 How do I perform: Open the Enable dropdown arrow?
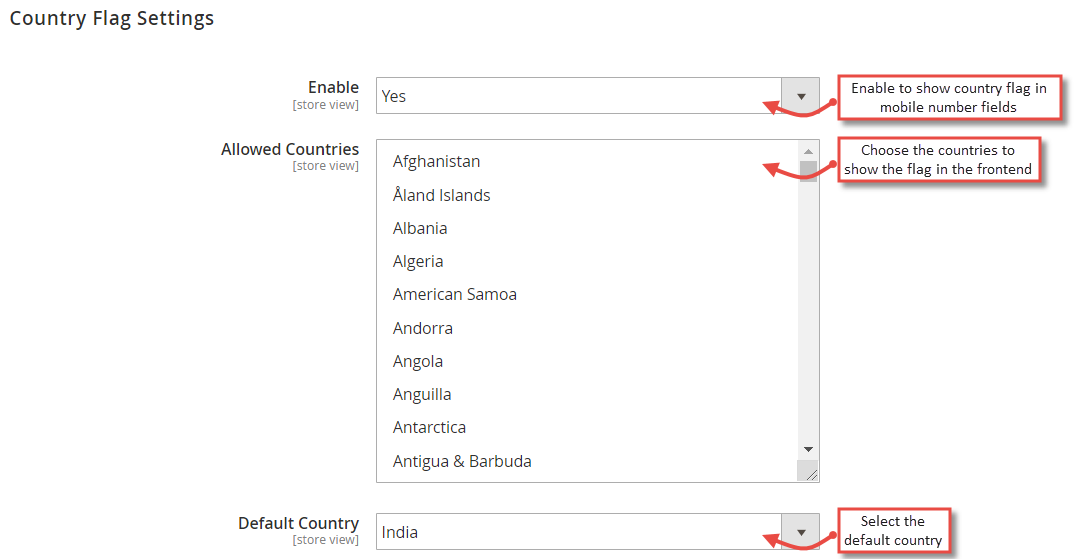tap(800, 96)
